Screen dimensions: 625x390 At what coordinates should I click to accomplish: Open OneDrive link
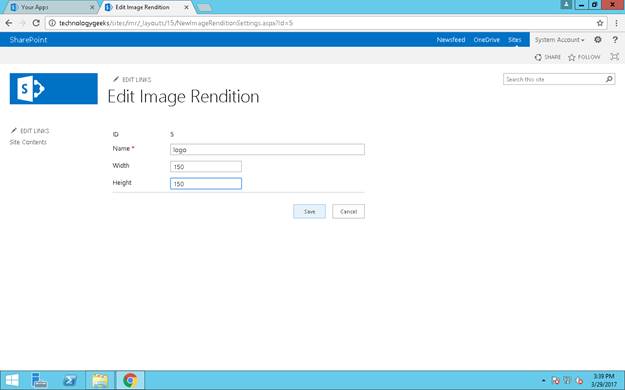click(x=487, y=39)
